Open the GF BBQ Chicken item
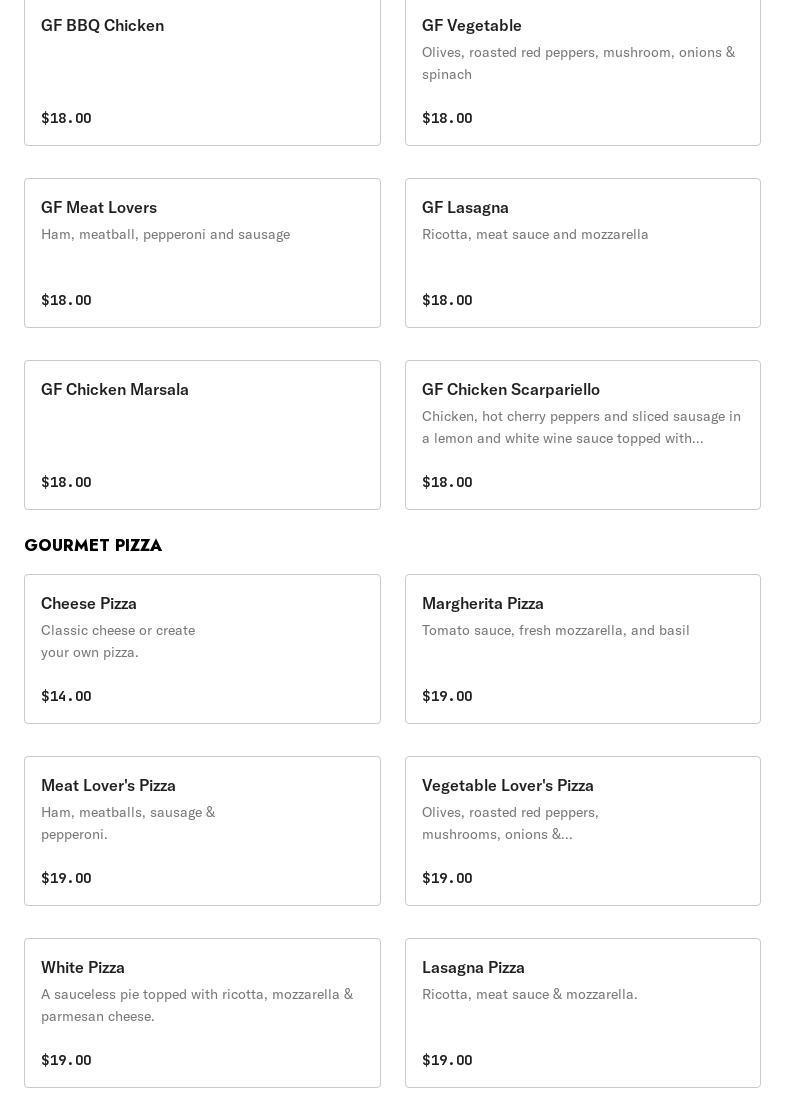The height and width of the screenshot is (1098, 785). click(202, 72)
